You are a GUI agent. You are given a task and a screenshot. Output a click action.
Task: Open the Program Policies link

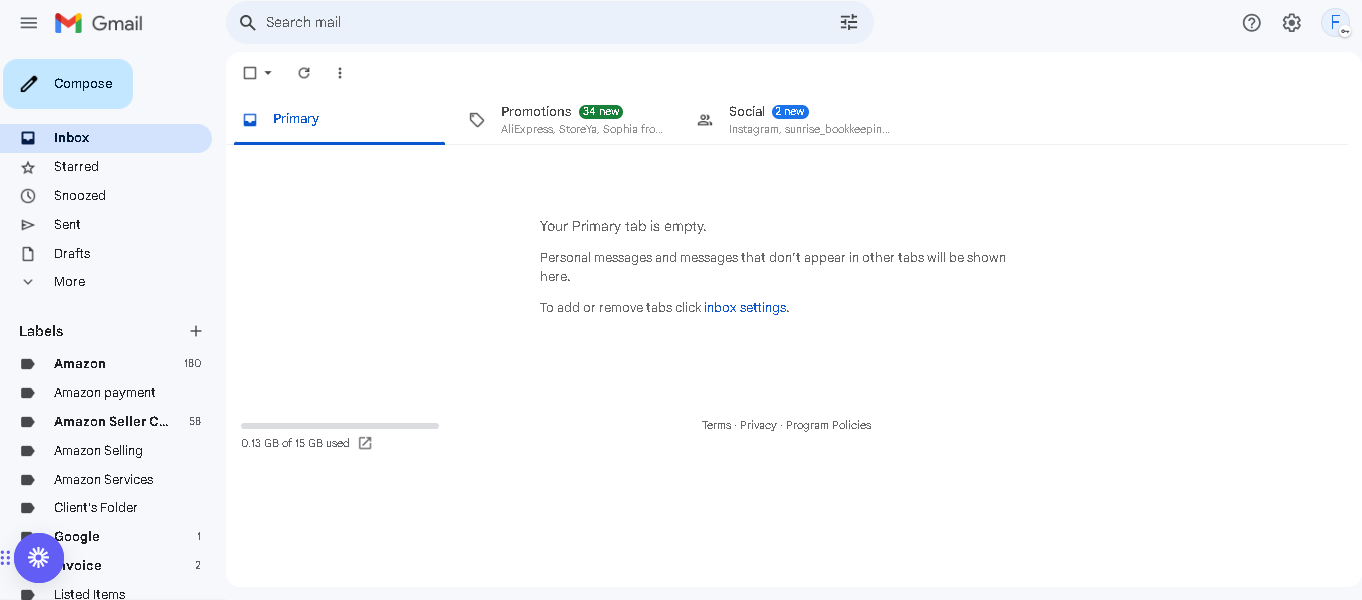(828, 425)
